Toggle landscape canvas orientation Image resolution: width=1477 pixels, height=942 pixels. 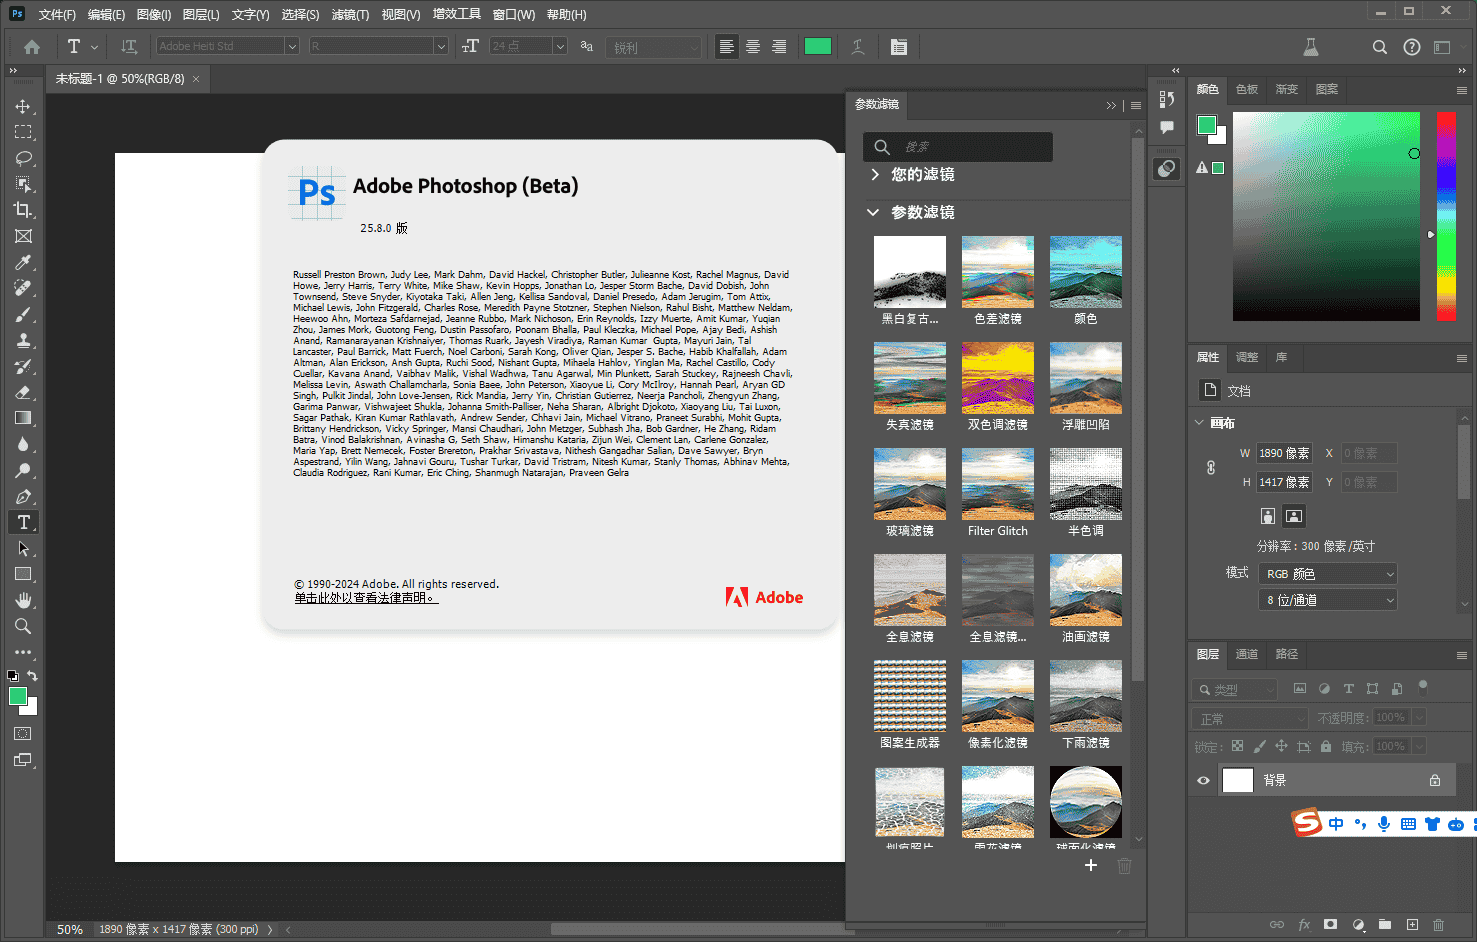(x=1294, y=516)
